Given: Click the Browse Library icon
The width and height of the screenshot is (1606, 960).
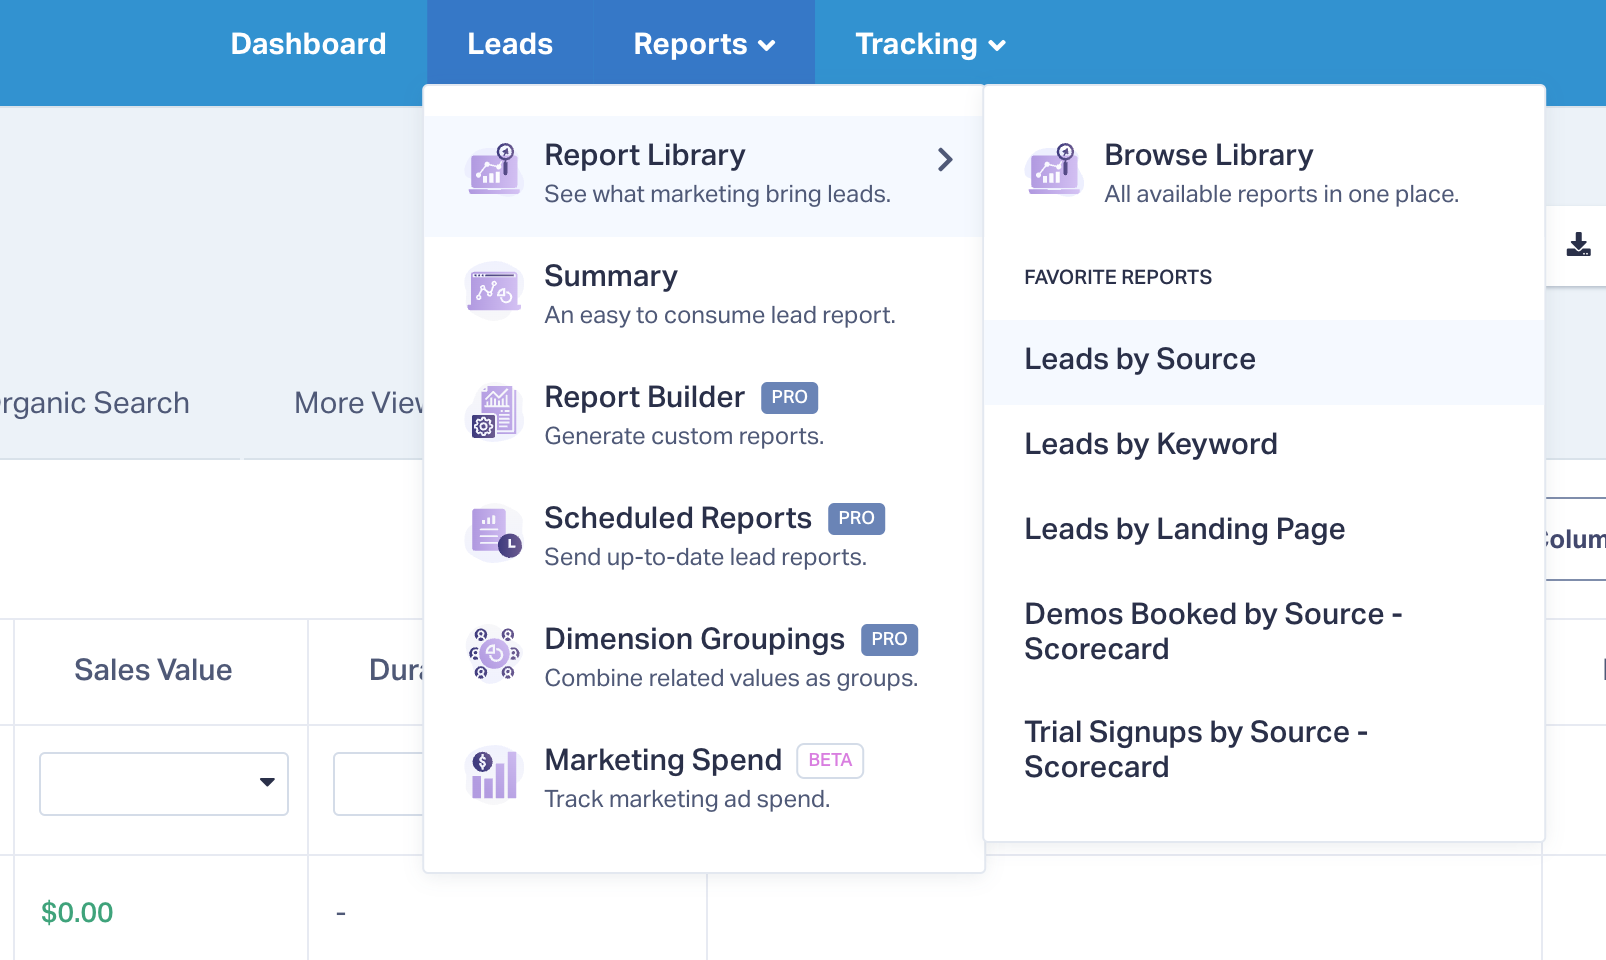Looking at the screenshot, I should [x=1054, y=169].
